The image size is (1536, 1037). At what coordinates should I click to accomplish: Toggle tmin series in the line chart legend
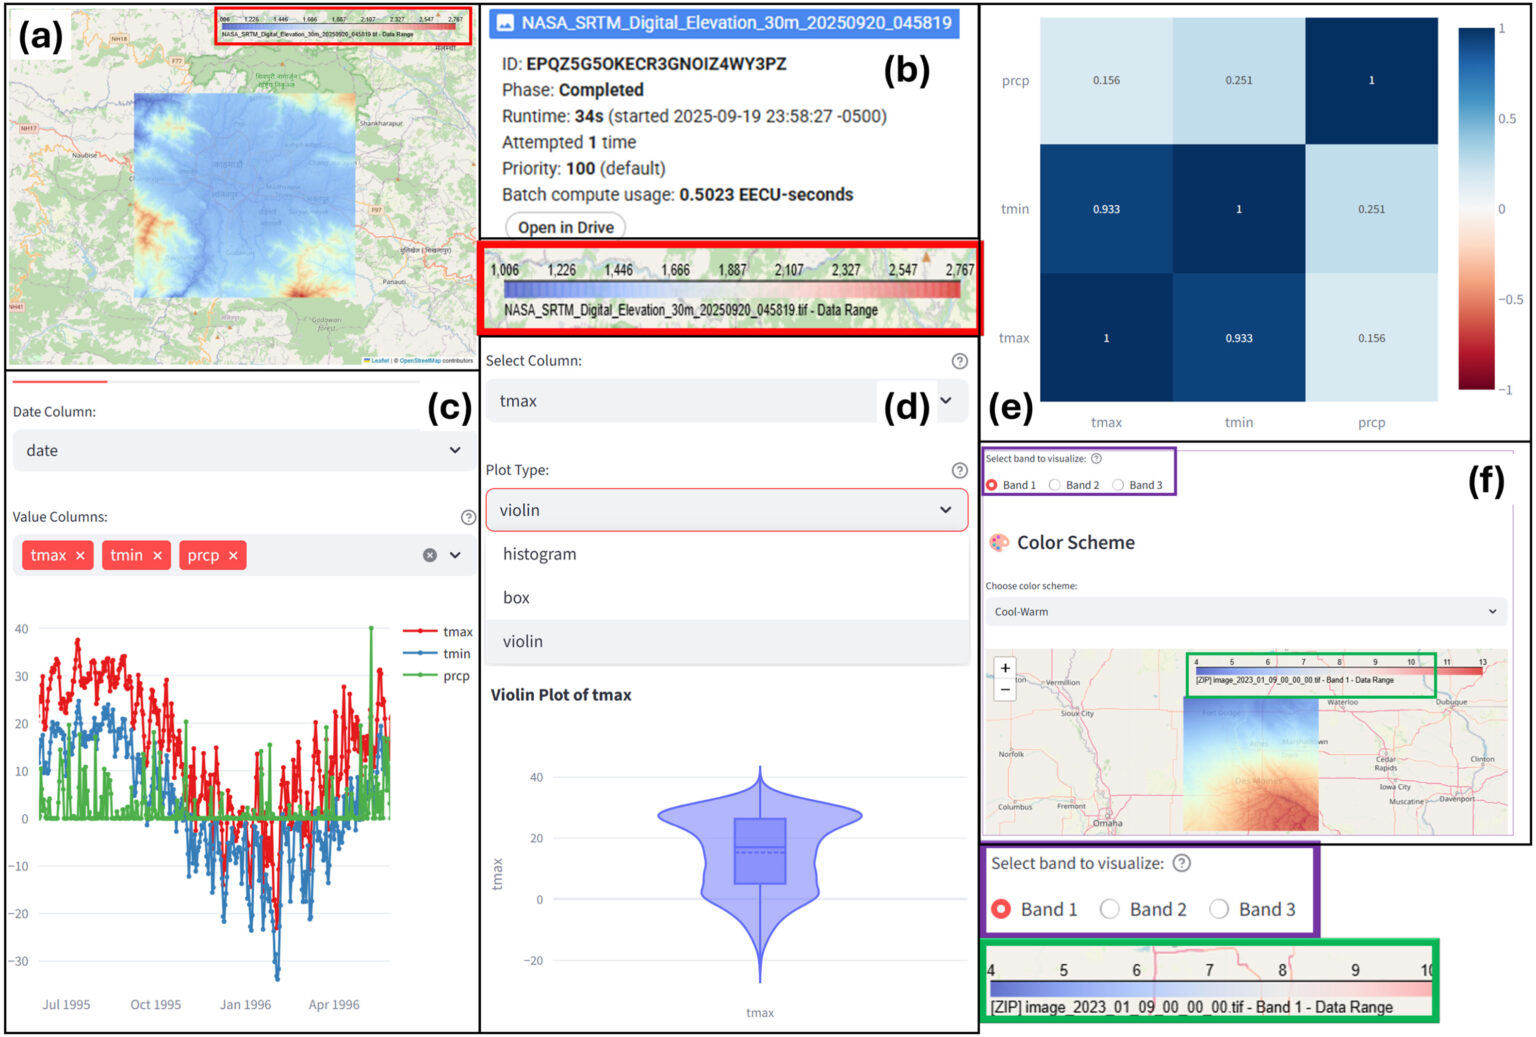(438, 654)
